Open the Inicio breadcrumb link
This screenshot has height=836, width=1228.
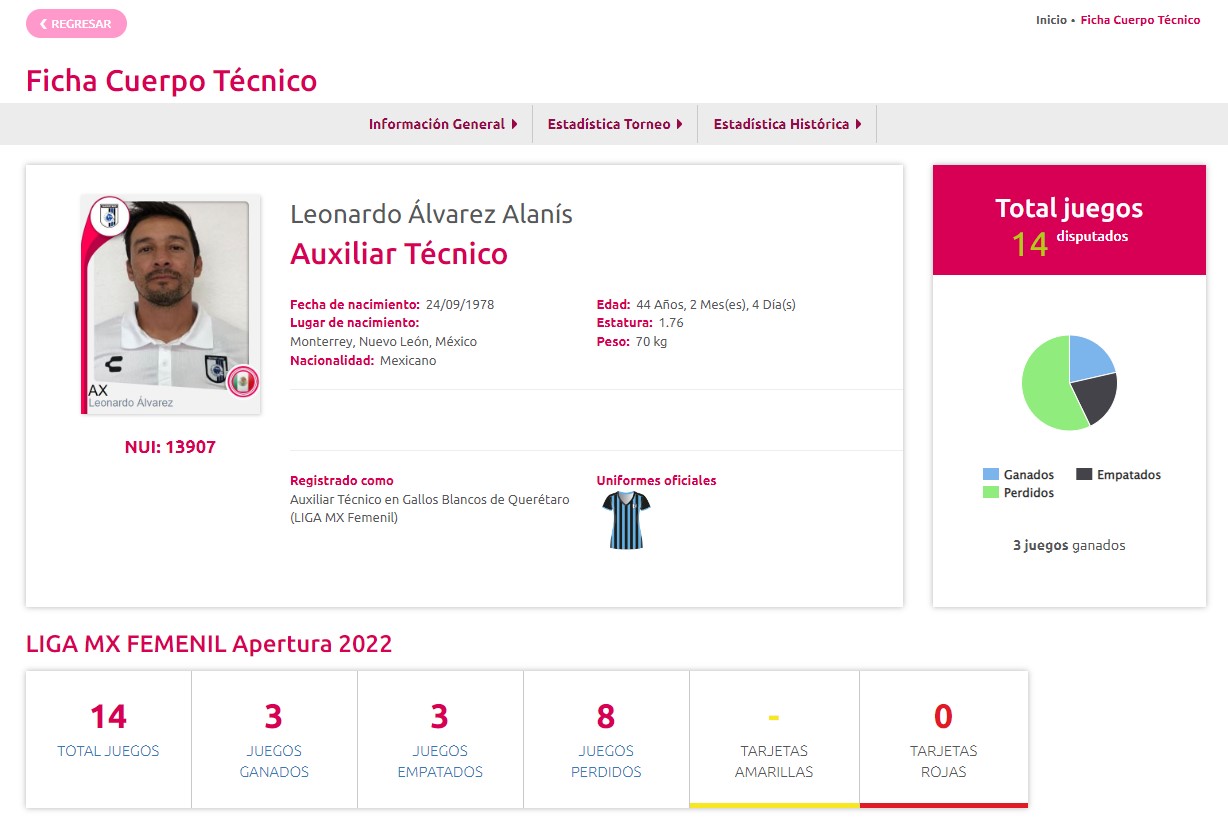point(1051,20)
